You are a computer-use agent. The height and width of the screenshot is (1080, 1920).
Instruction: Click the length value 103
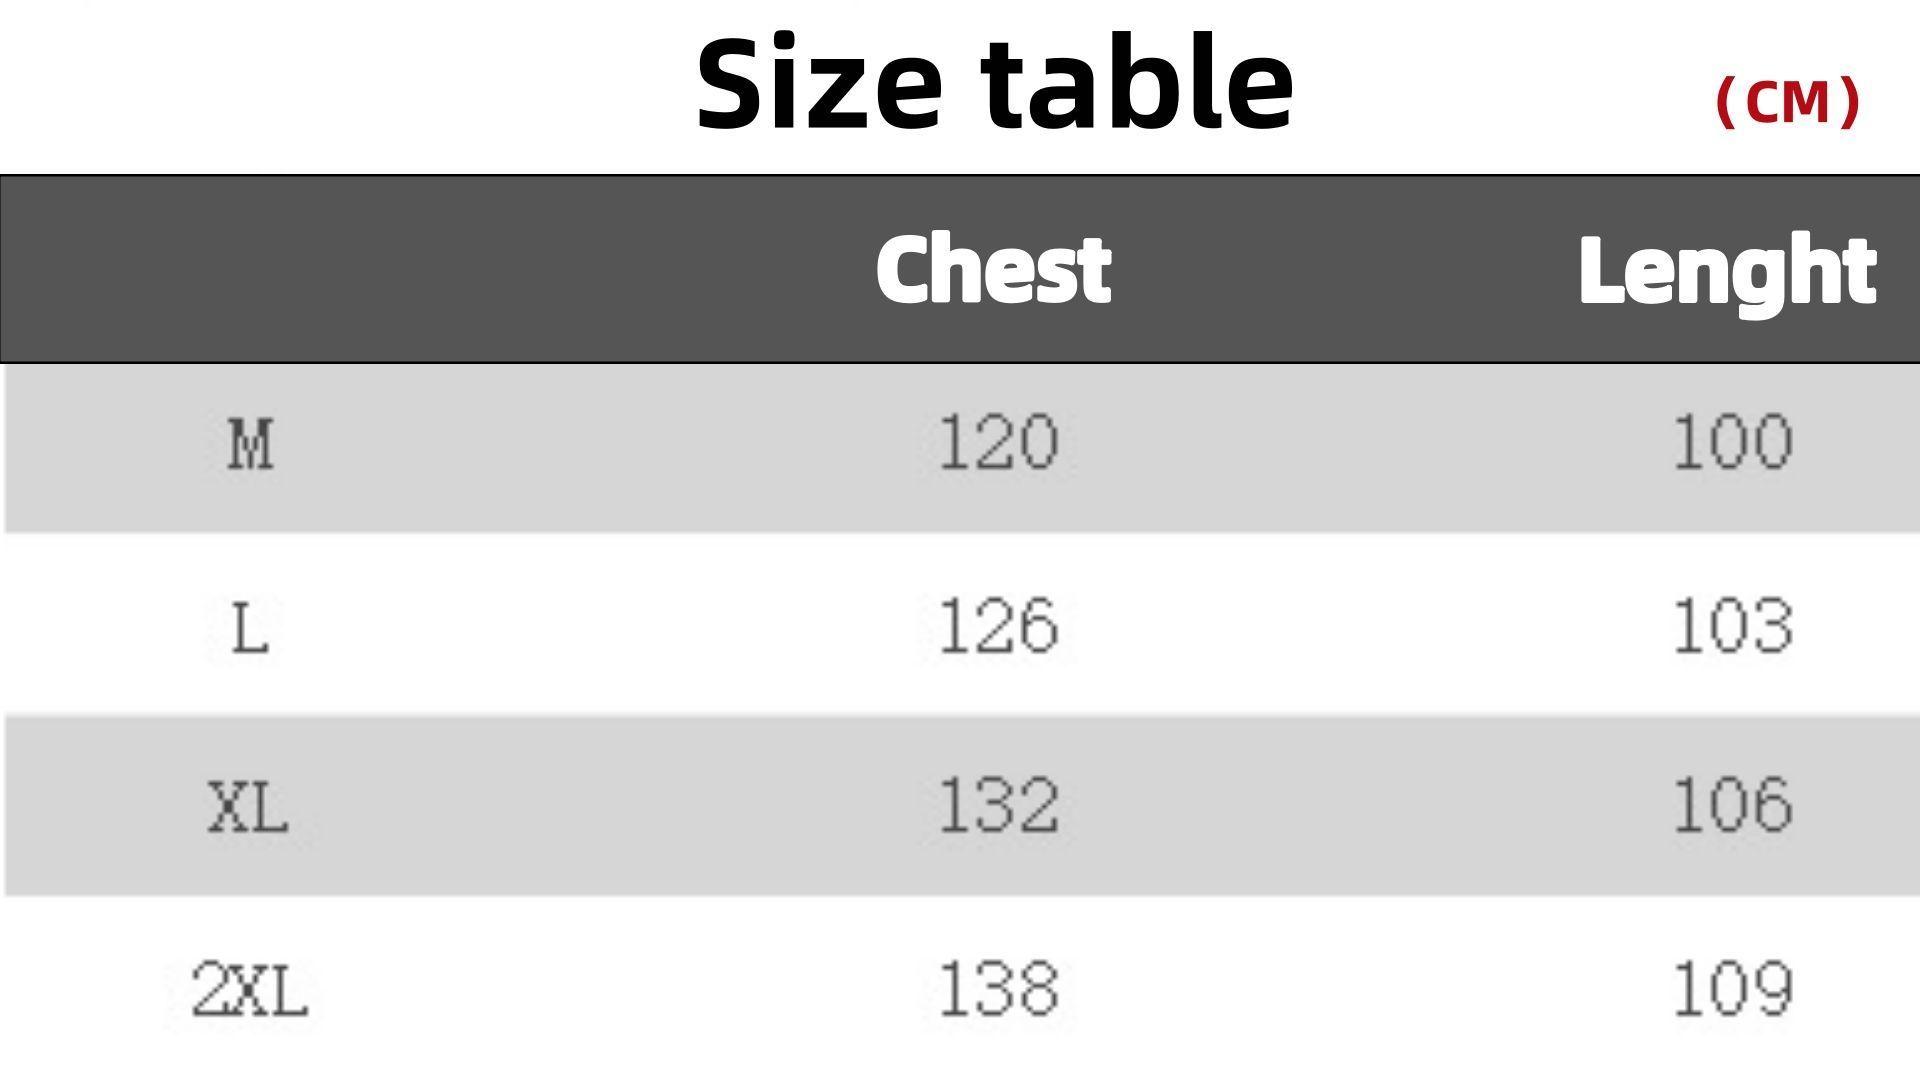[1733, 627]
